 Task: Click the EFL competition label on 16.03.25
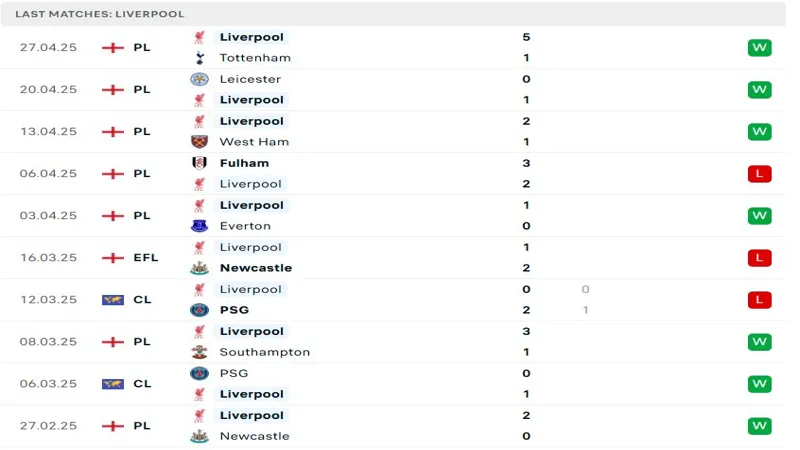145,257
